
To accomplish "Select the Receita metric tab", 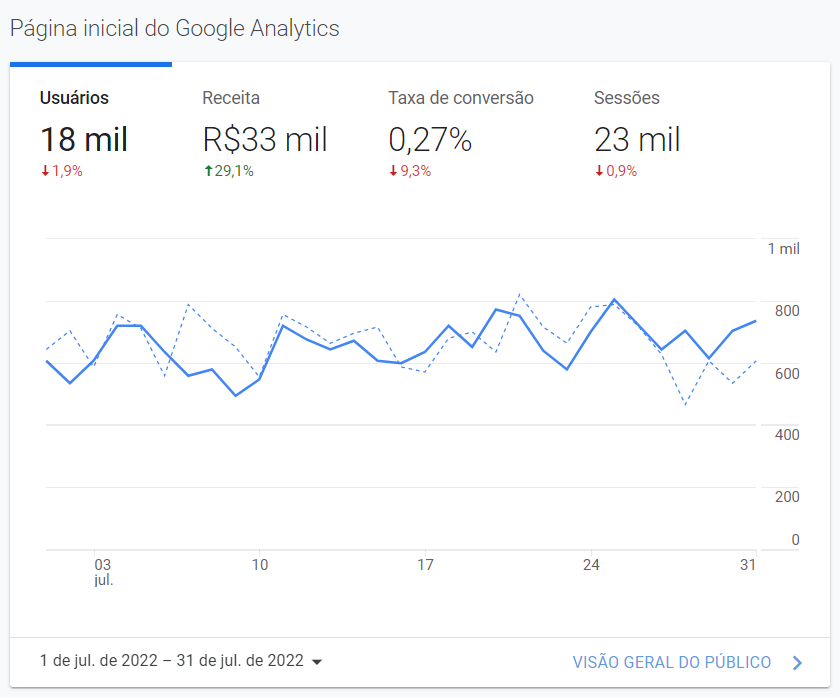I will coord(231,98).
